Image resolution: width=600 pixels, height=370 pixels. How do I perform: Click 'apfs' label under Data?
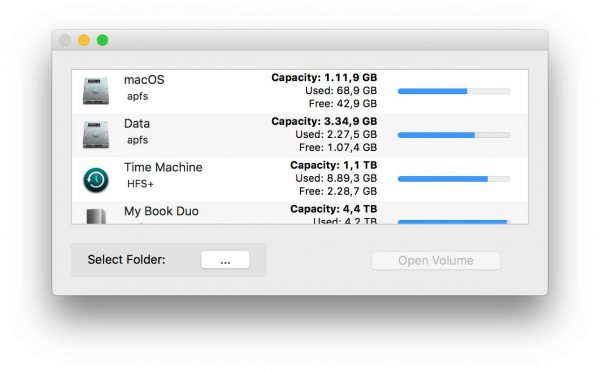coord(137,140)
